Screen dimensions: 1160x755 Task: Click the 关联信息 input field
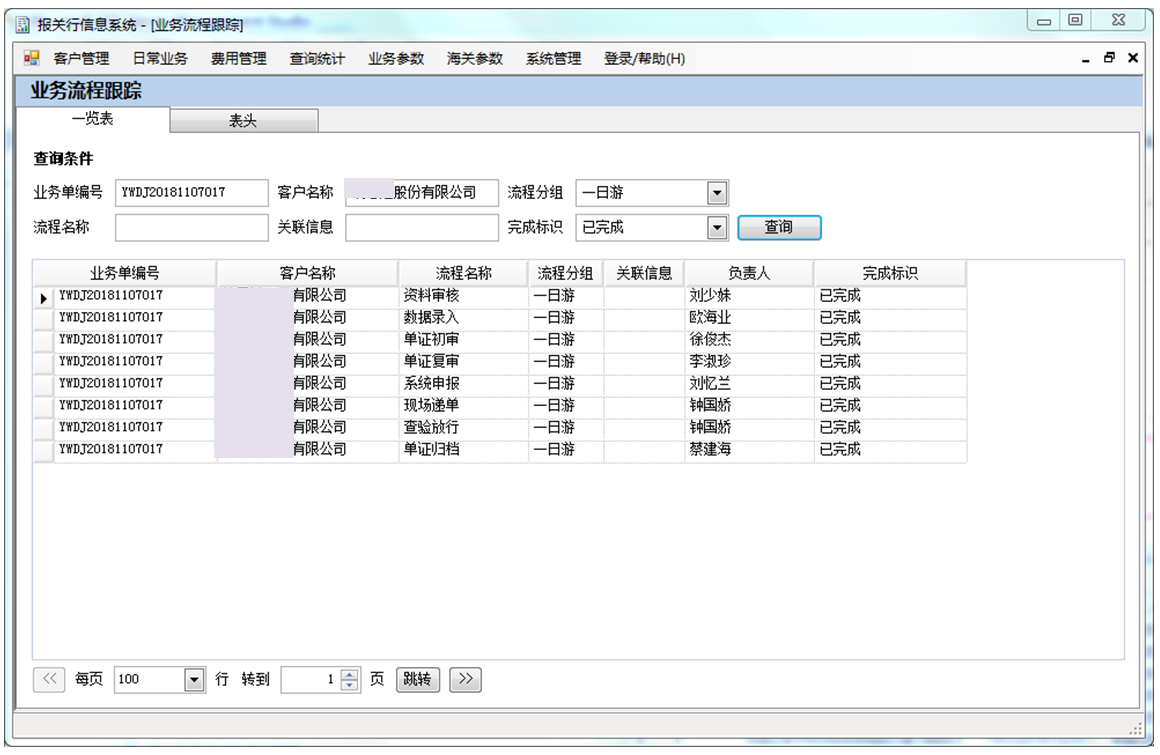[421, 228]
